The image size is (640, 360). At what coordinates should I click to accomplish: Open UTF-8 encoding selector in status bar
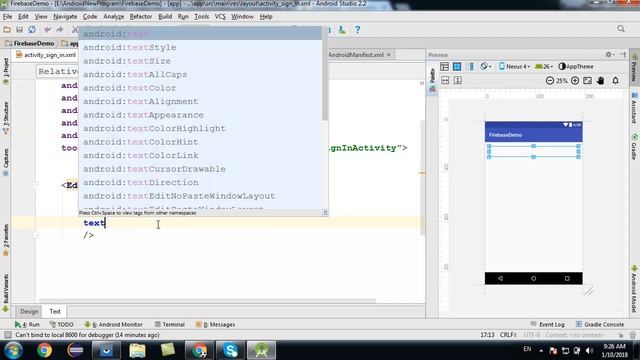(531, 335)
